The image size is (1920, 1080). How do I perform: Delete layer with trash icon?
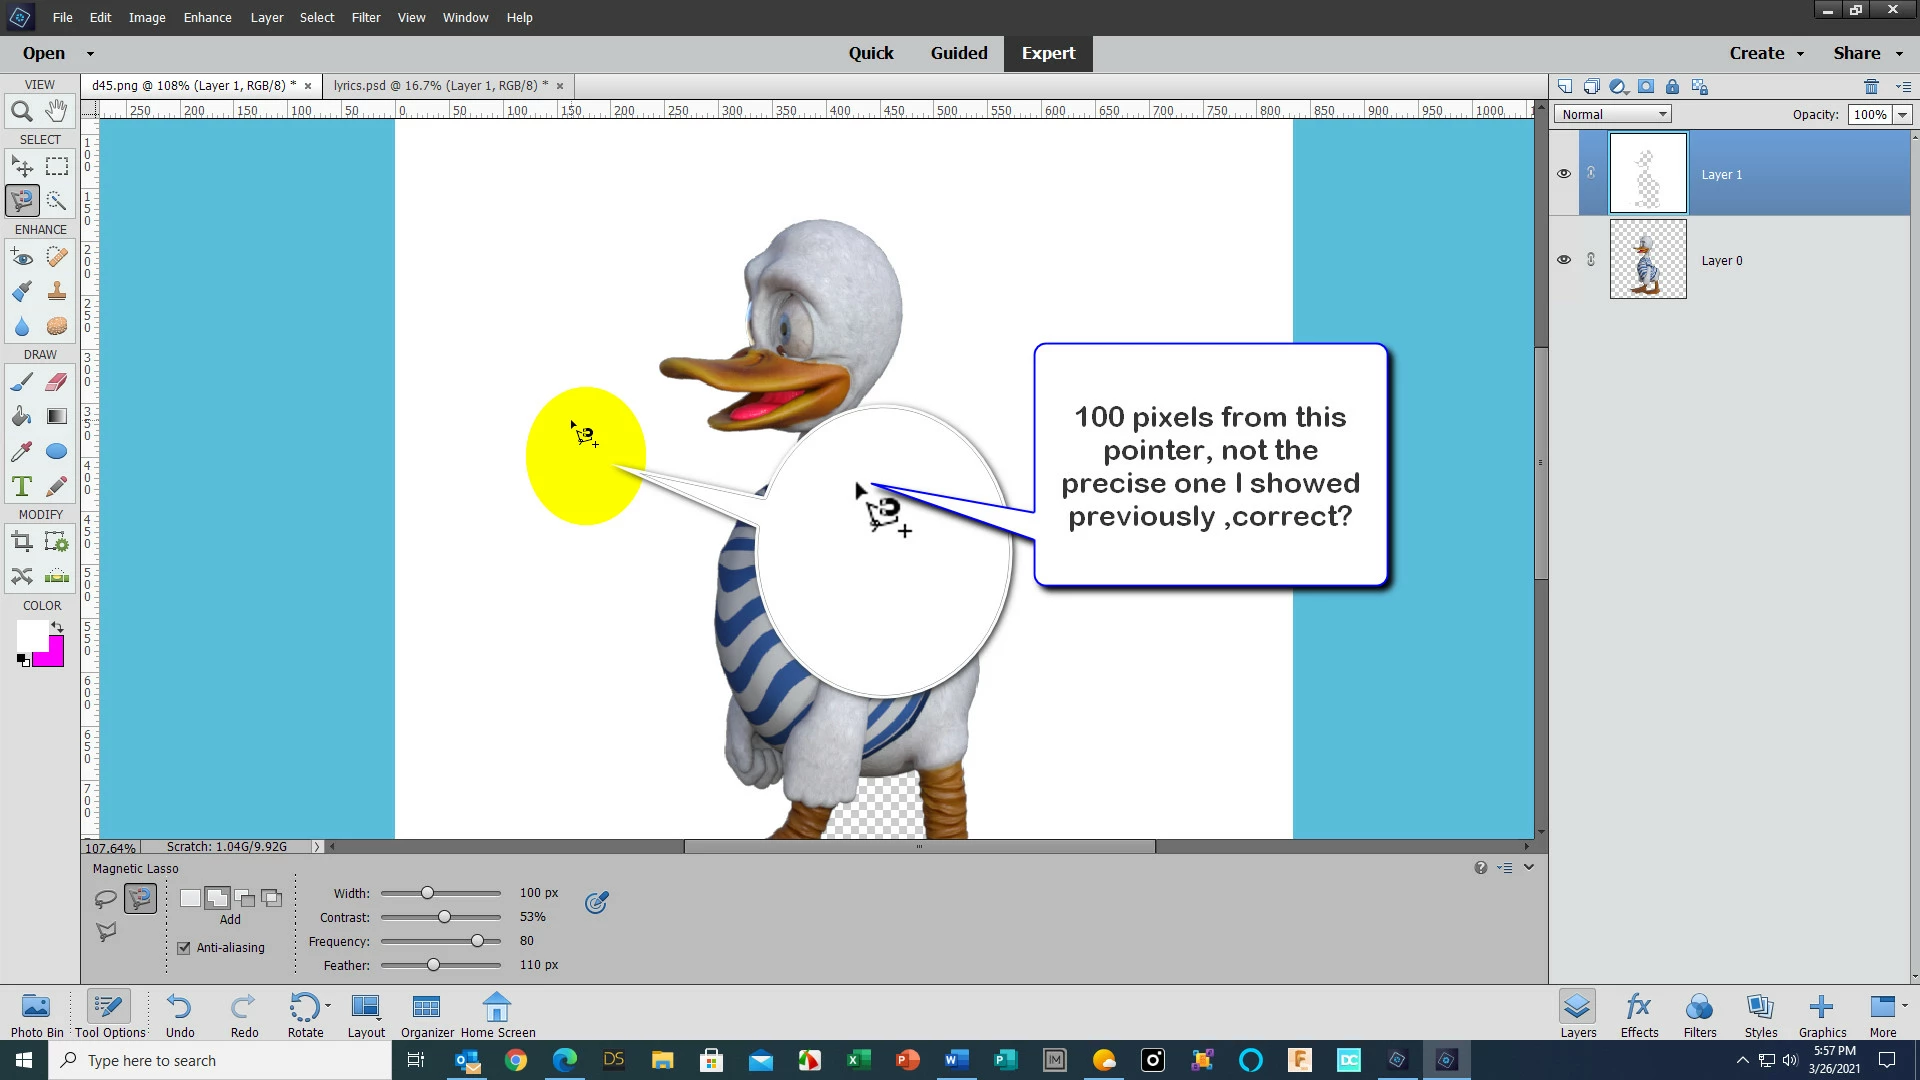click(1871, 87)
